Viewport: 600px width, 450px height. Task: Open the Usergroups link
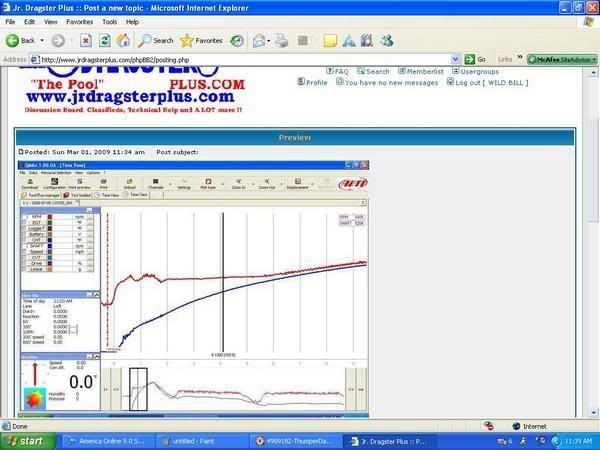pyautogui.click(x=476, y=71)
